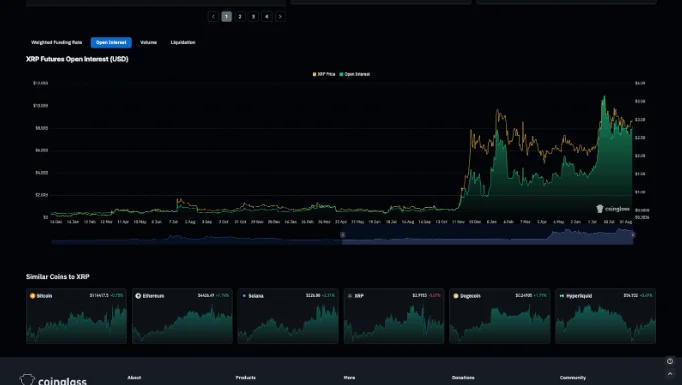The height and width of the screenshot is (385, 682).
Task: Click the Dogecoin coin logo icon
Action: (456, 296)
